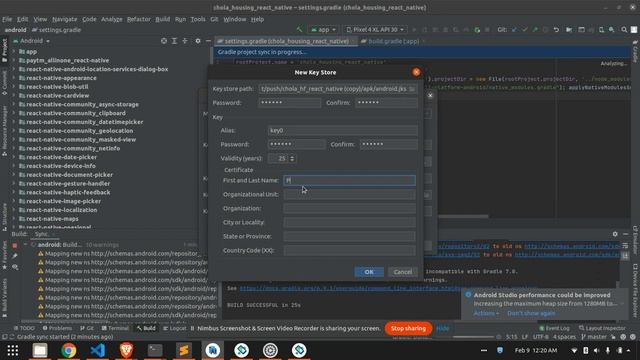640x360 pixels.
Task: Click the Git commit checkmark icon
Action: point(524,30)
